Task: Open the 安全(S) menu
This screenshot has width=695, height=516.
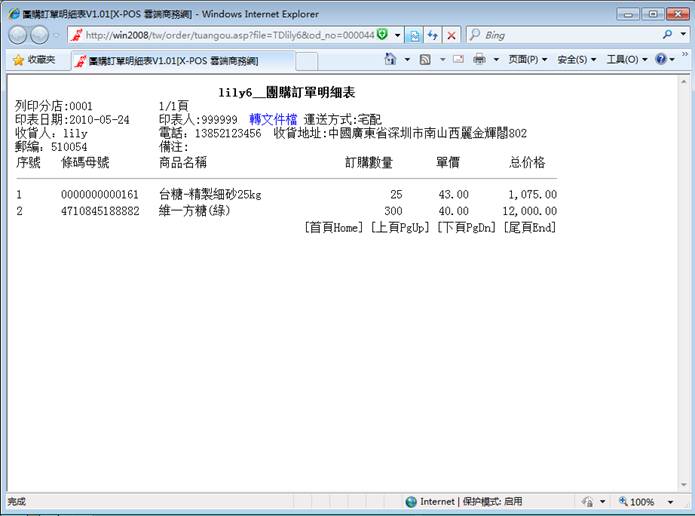Action: [x=576, y=60]
